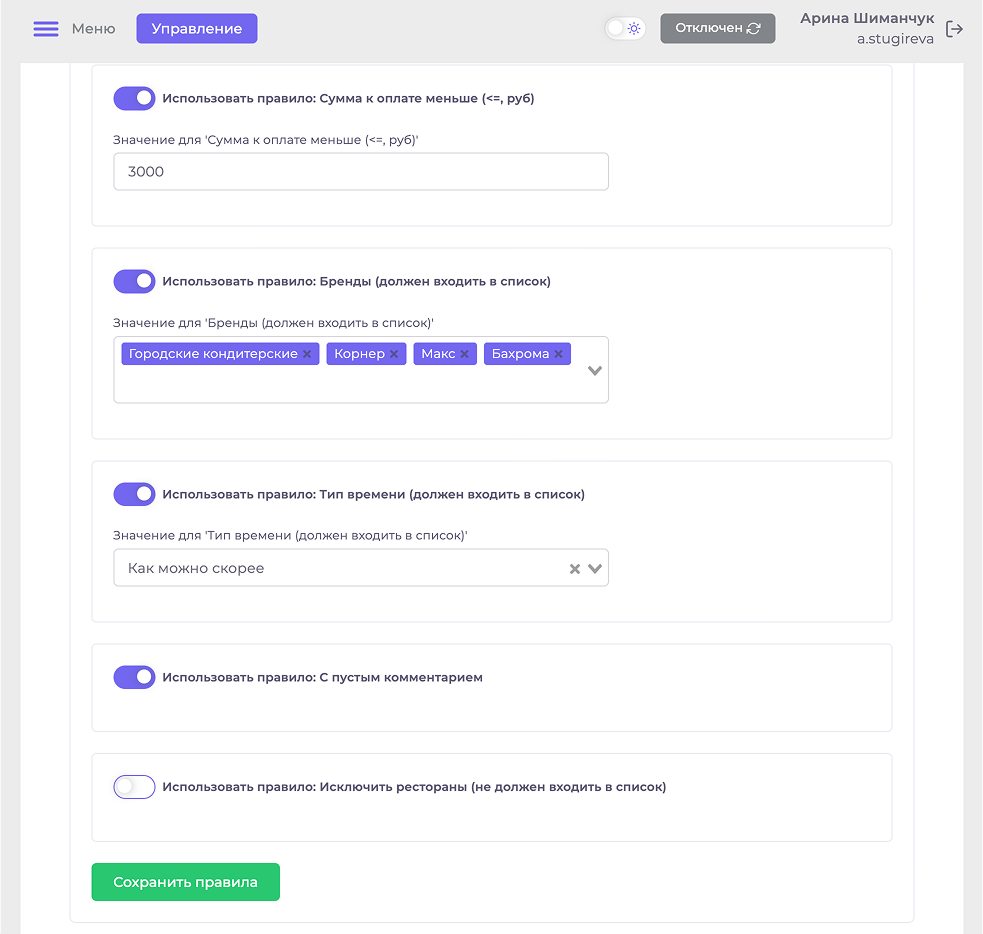This screenshot has height=934, width=983.
Task: Remove the «Бахрома» brand tag
Action: (559, 353)
